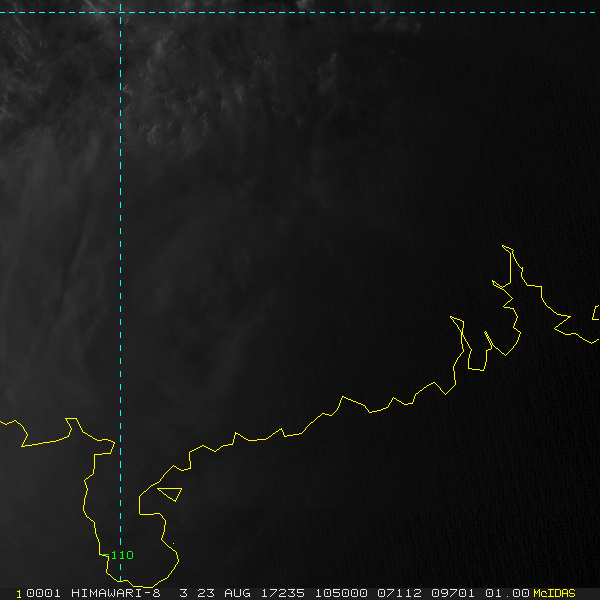Click the band number 3 in status line
600x600 pixels.
(184, 593)
